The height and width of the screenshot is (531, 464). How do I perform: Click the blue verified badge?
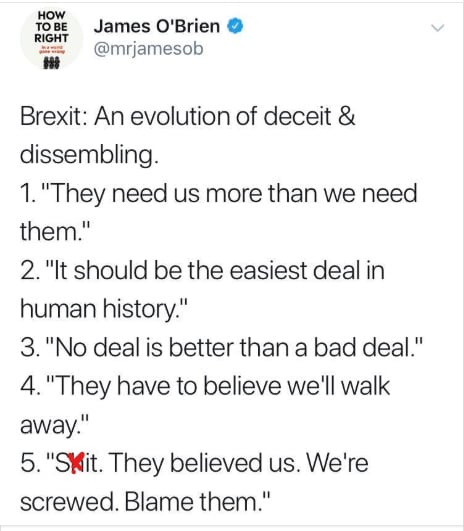click(x=235, y=26)
